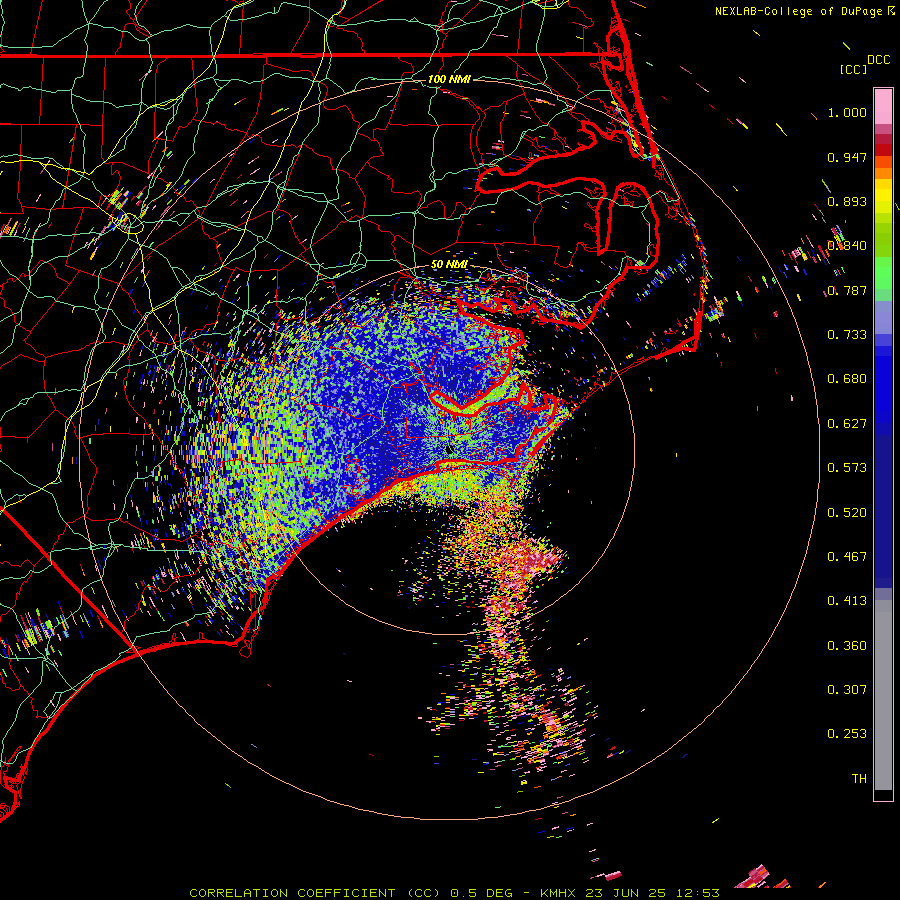Click the 0.840 scale value
900x900 pixels.
click(847, 246)
